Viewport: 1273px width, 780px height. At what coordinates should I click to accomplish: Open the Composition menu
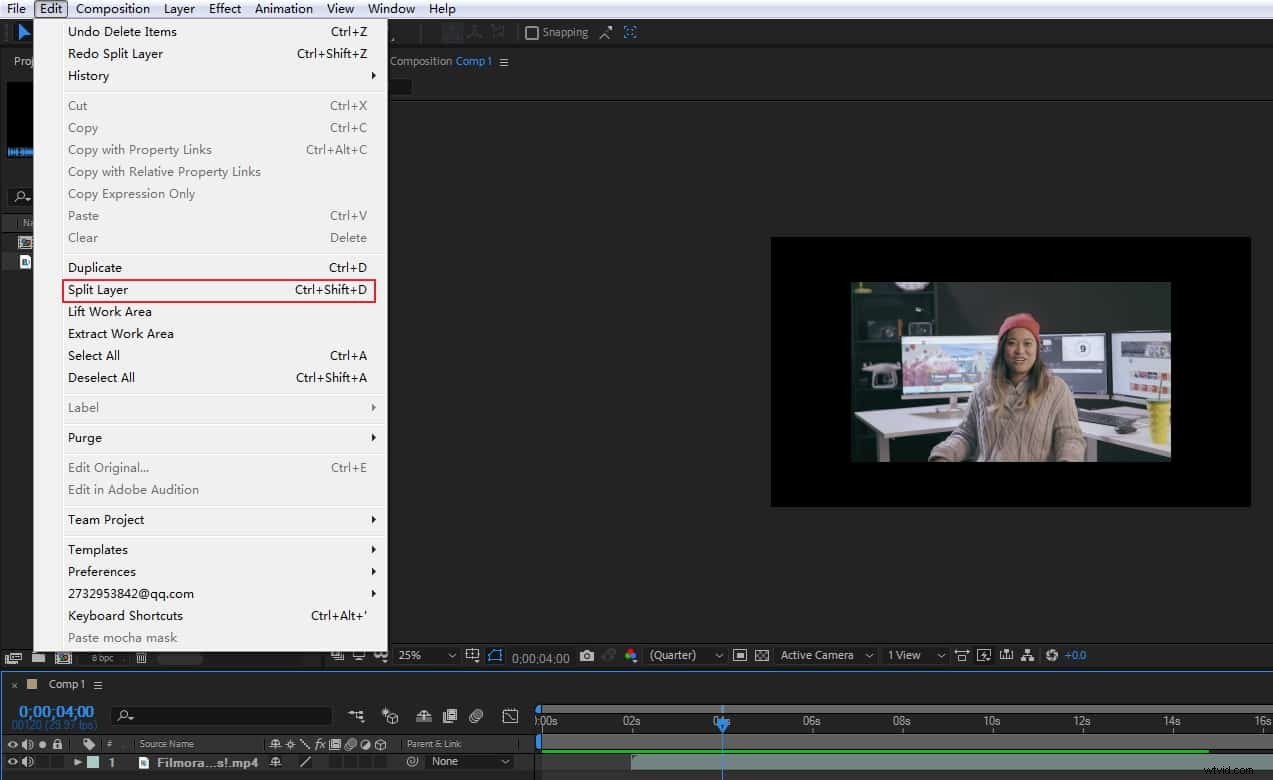tap(112, 8)
